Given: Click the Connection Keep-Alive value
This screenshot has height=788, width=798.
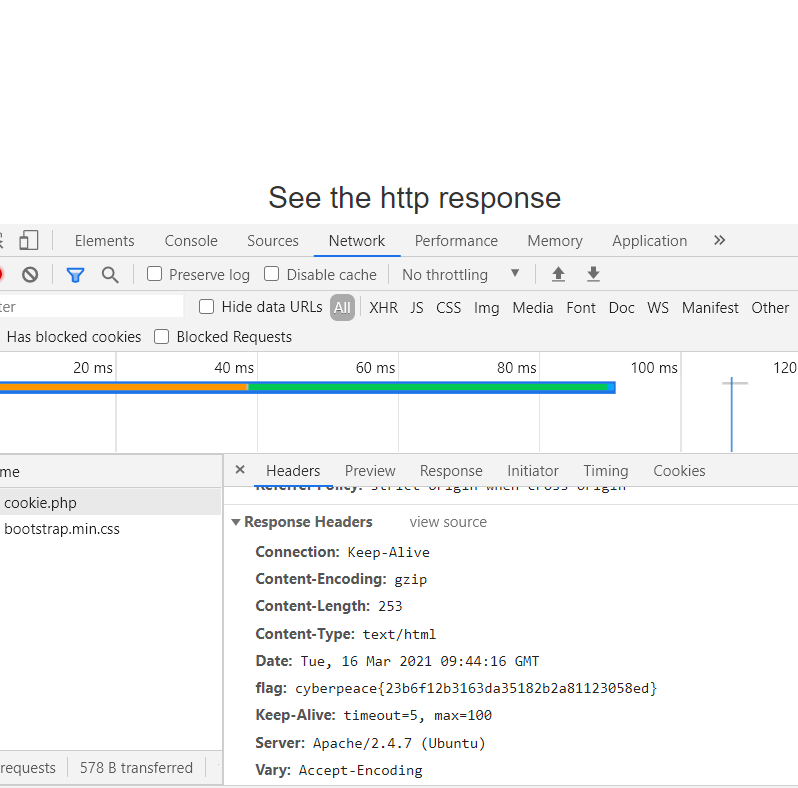Looking at the screenshot, I should (388, 552).
